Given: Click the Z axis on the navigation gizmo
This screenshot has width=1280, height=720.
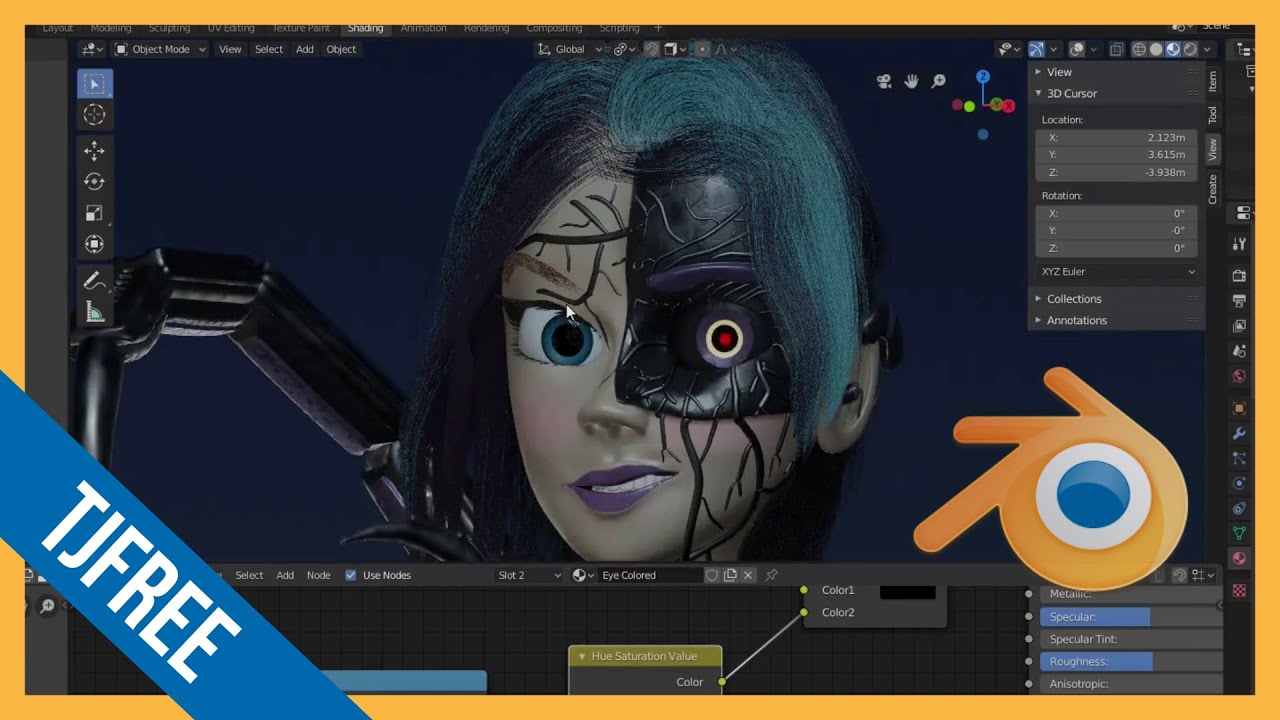Looking at the screenshot, I should point(982,76).
